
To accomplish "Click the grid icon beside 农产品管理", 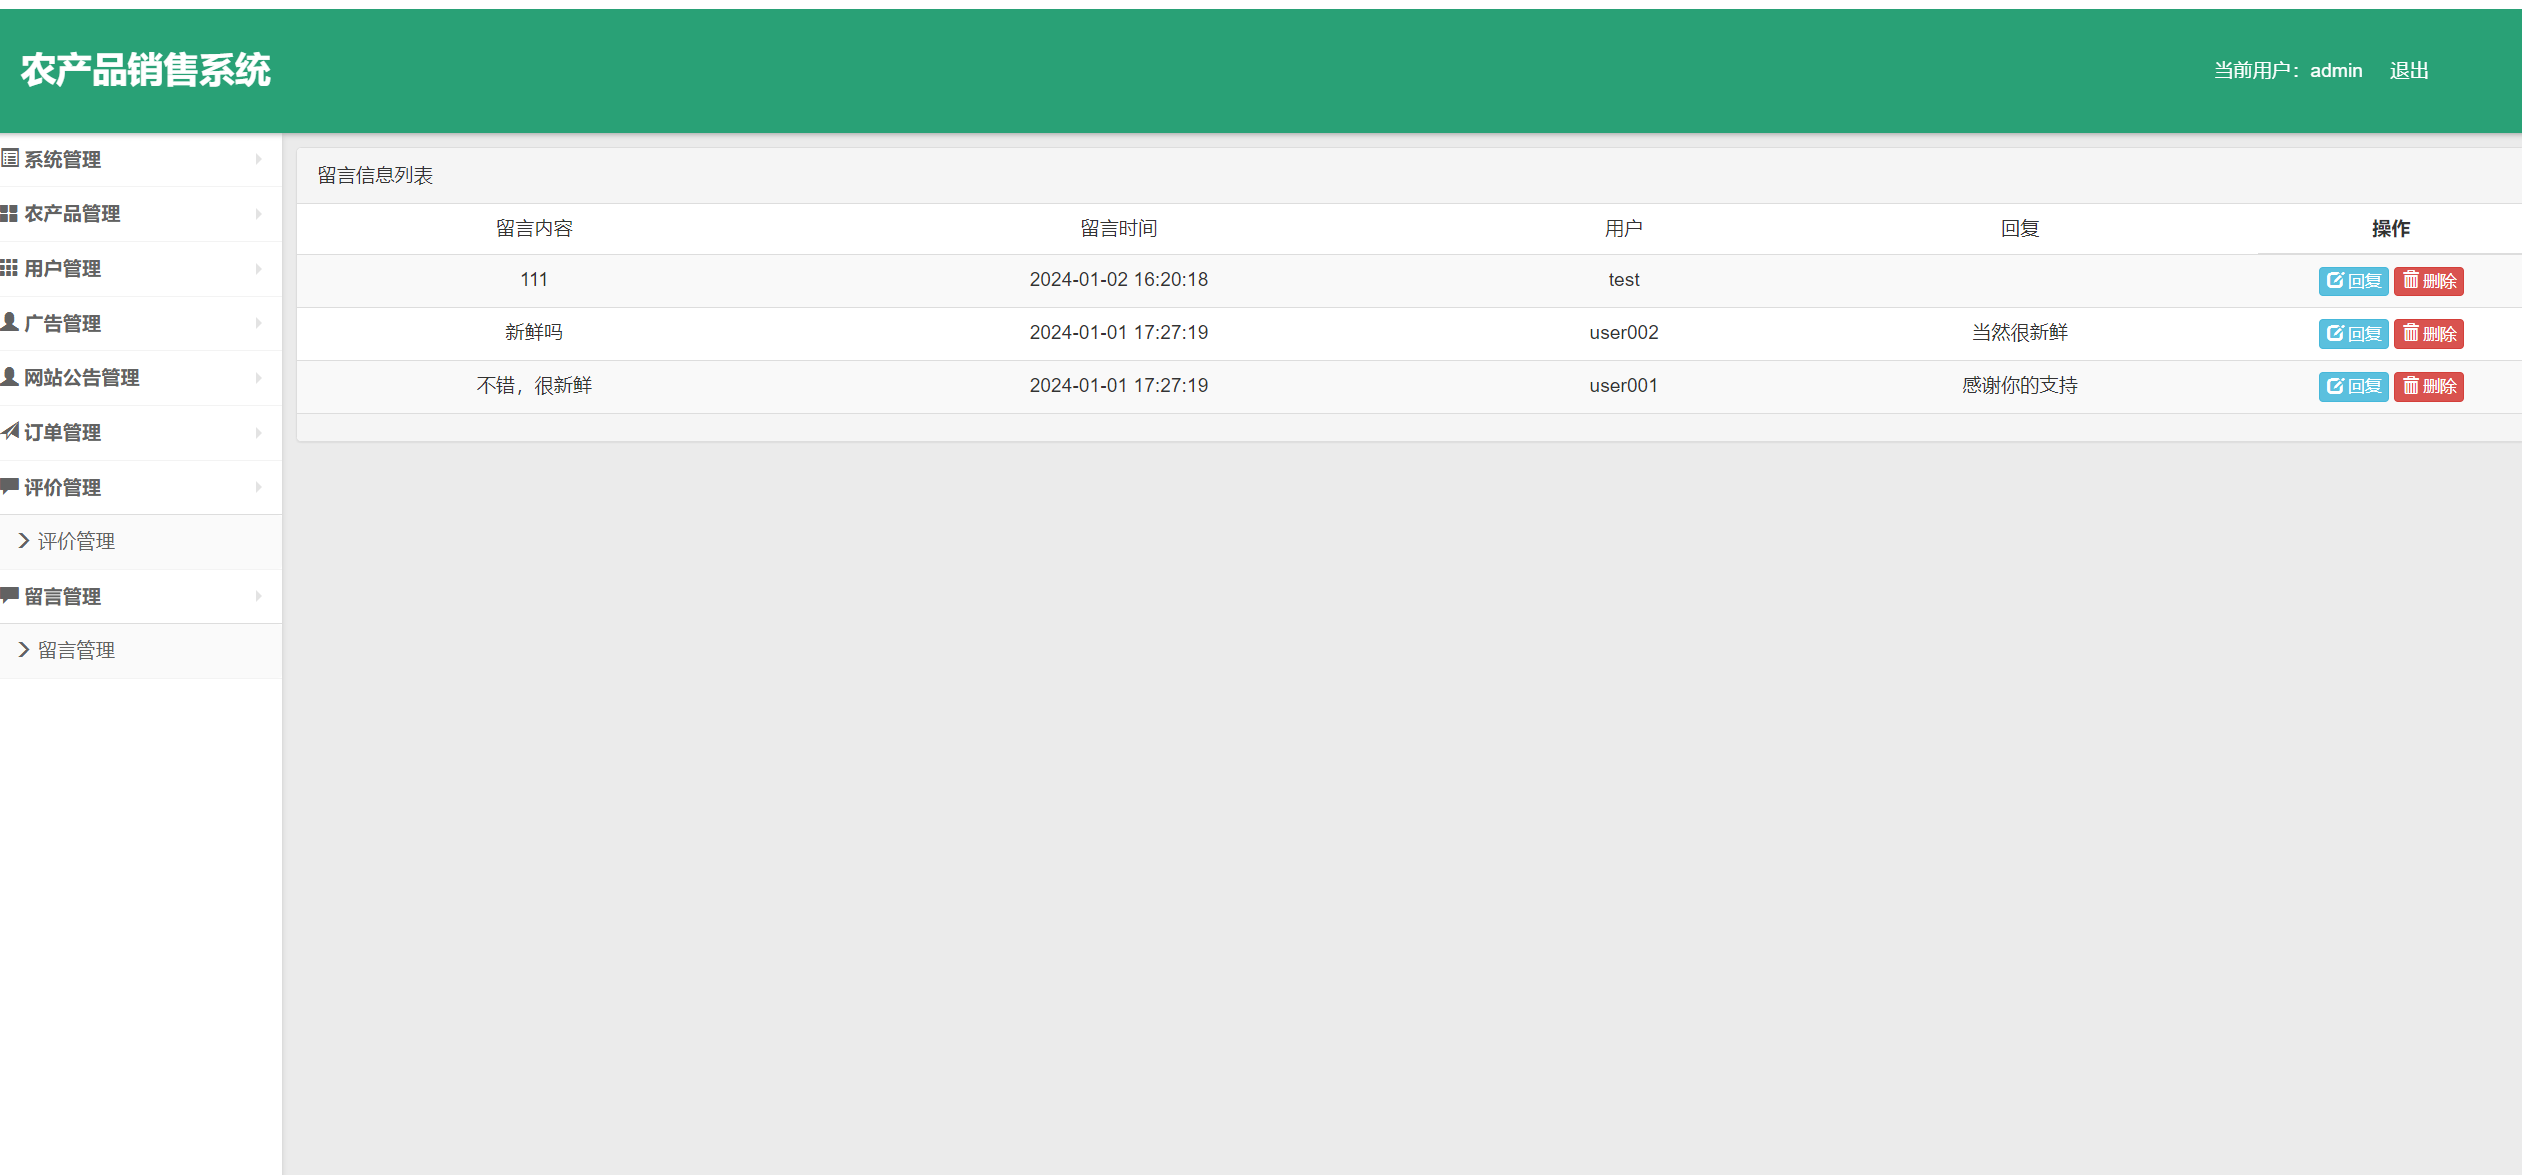I will [x=10, y=214].
